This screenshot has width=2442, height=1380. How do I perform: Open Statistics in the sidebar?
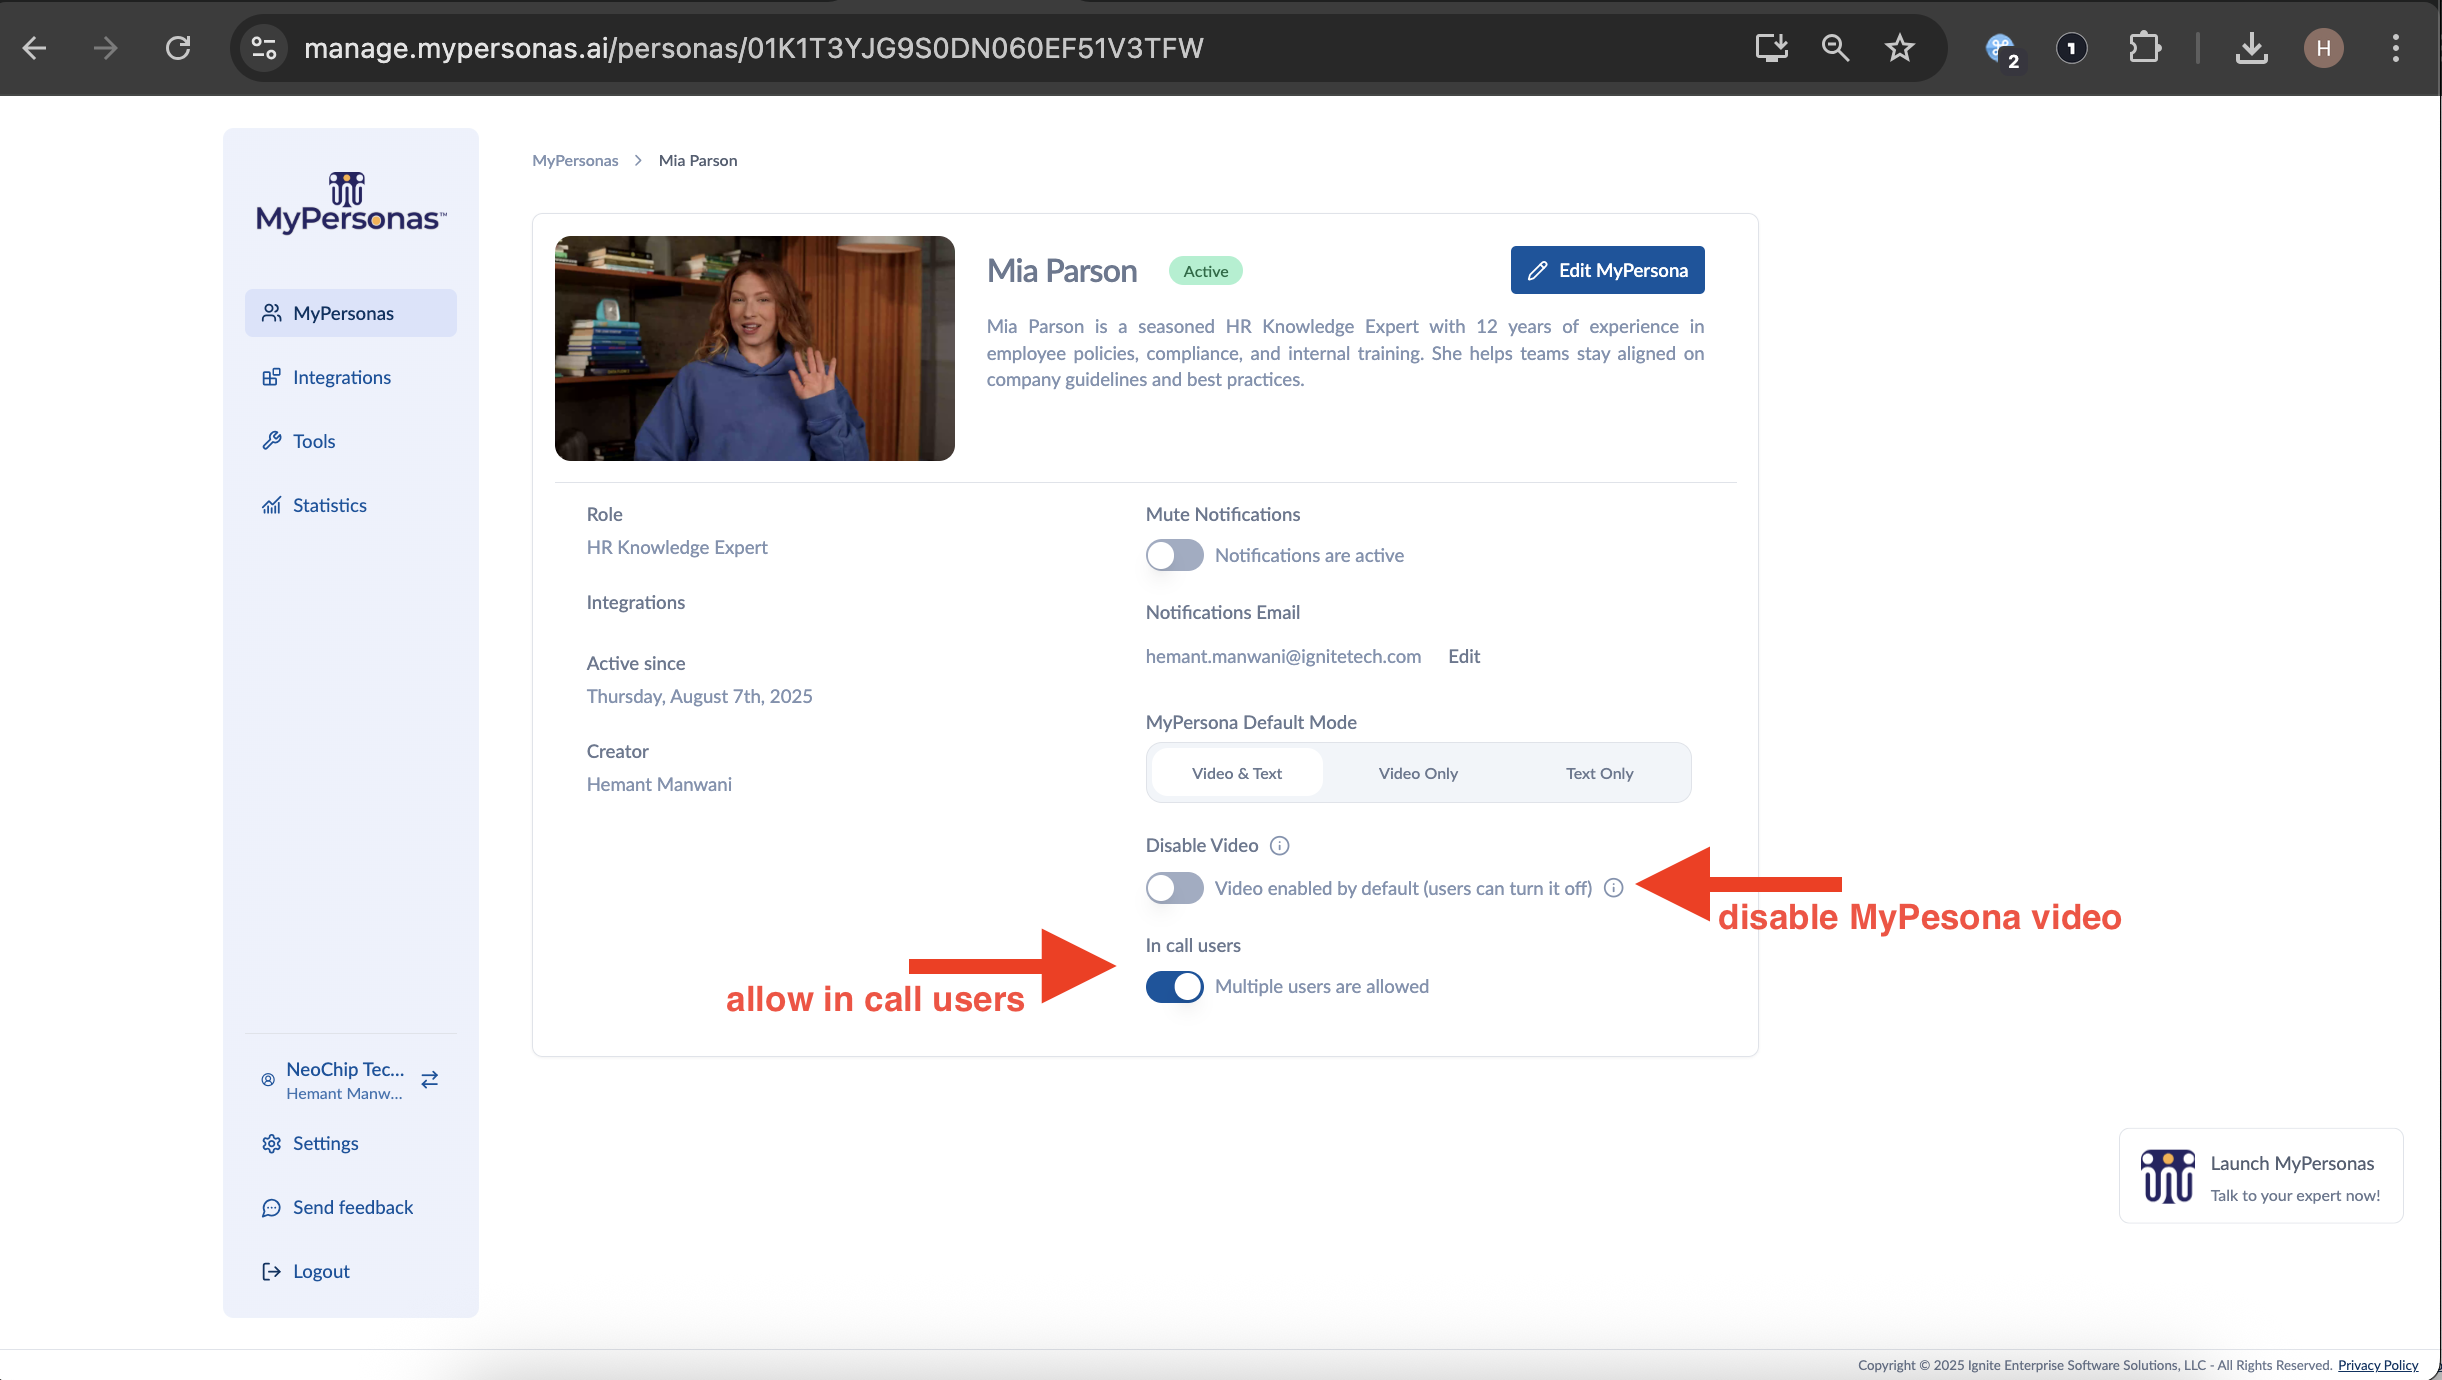pos(351,505)
